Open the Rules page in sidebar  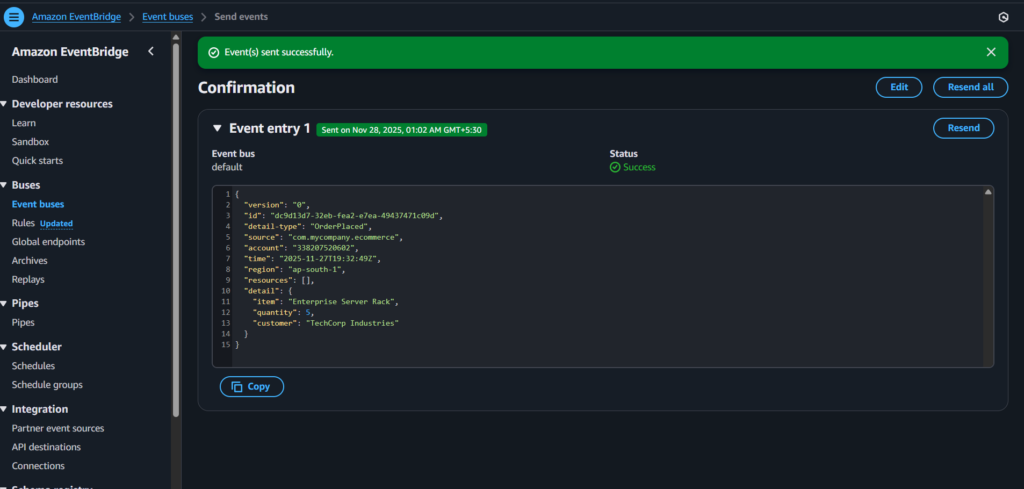click(x=23, y=223)
